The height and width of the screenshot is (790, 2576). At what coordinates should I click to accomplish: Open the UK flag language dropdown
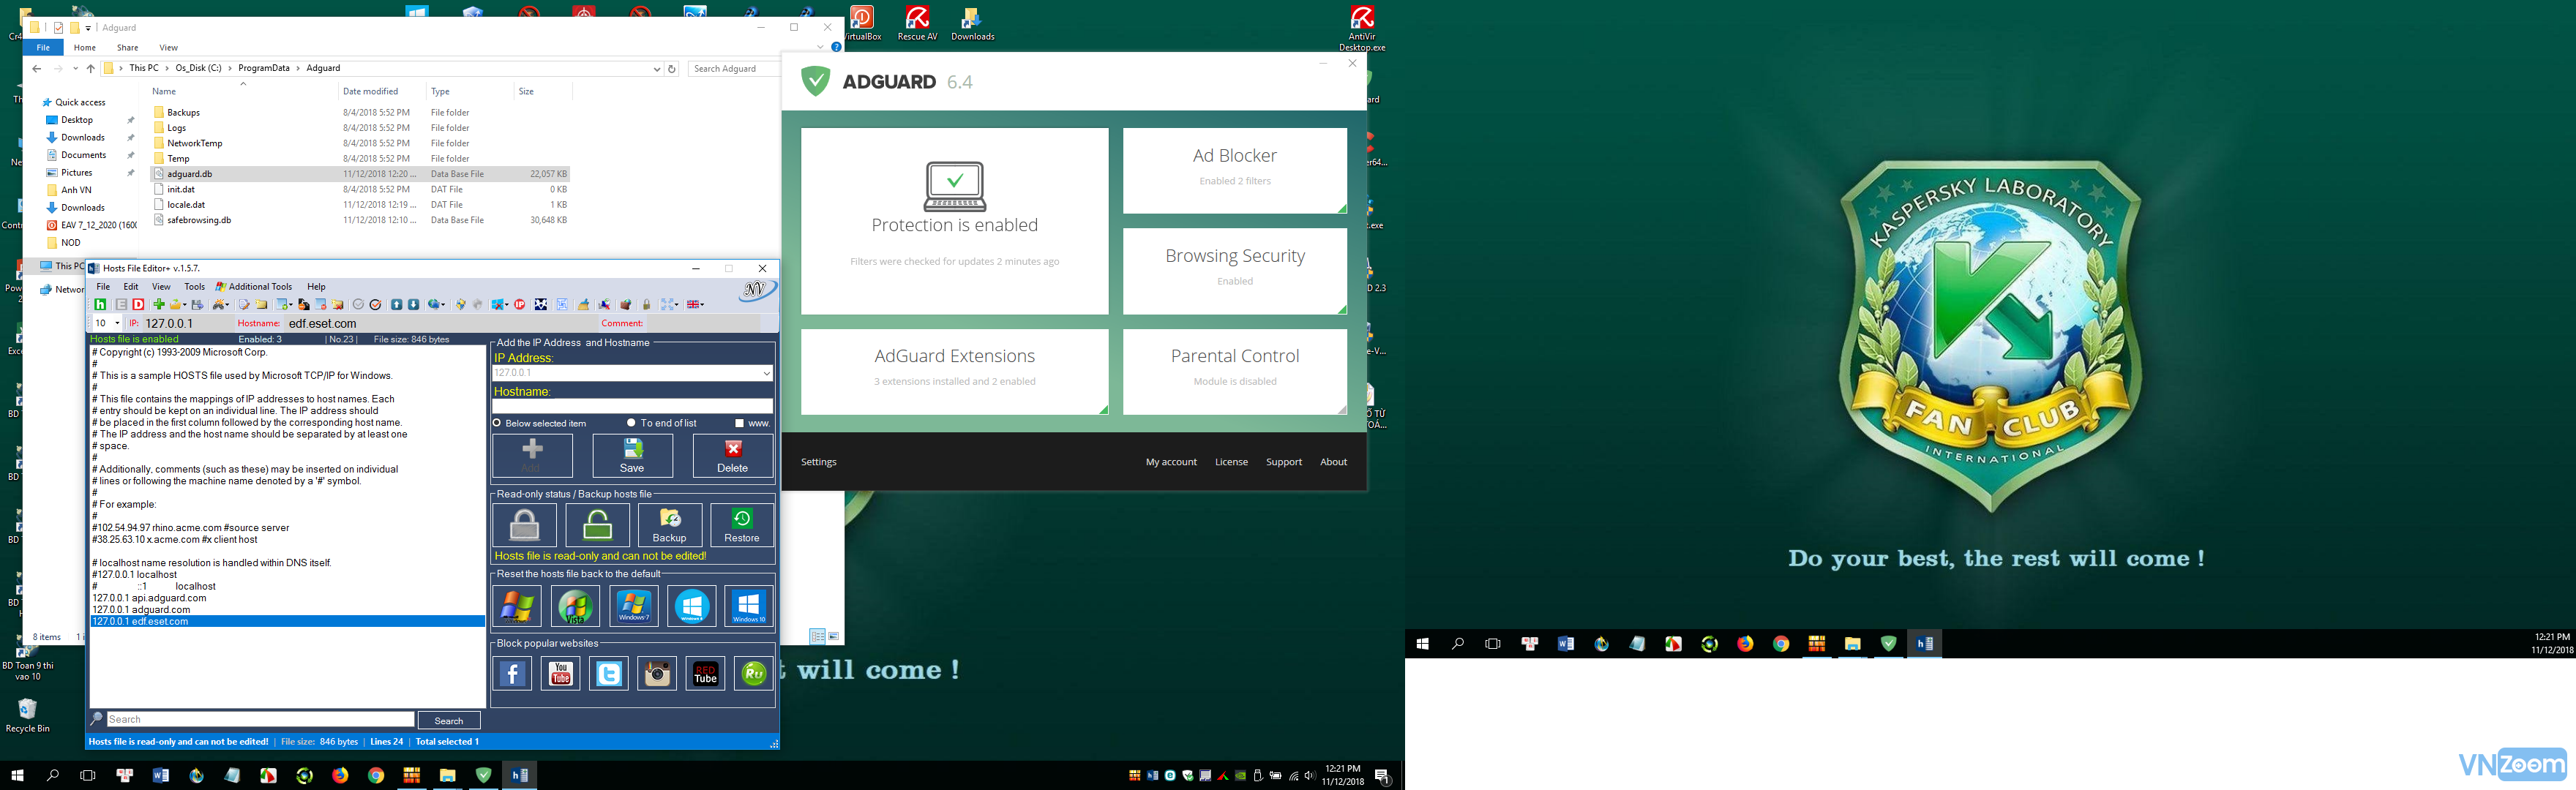(x=702, y=304)
